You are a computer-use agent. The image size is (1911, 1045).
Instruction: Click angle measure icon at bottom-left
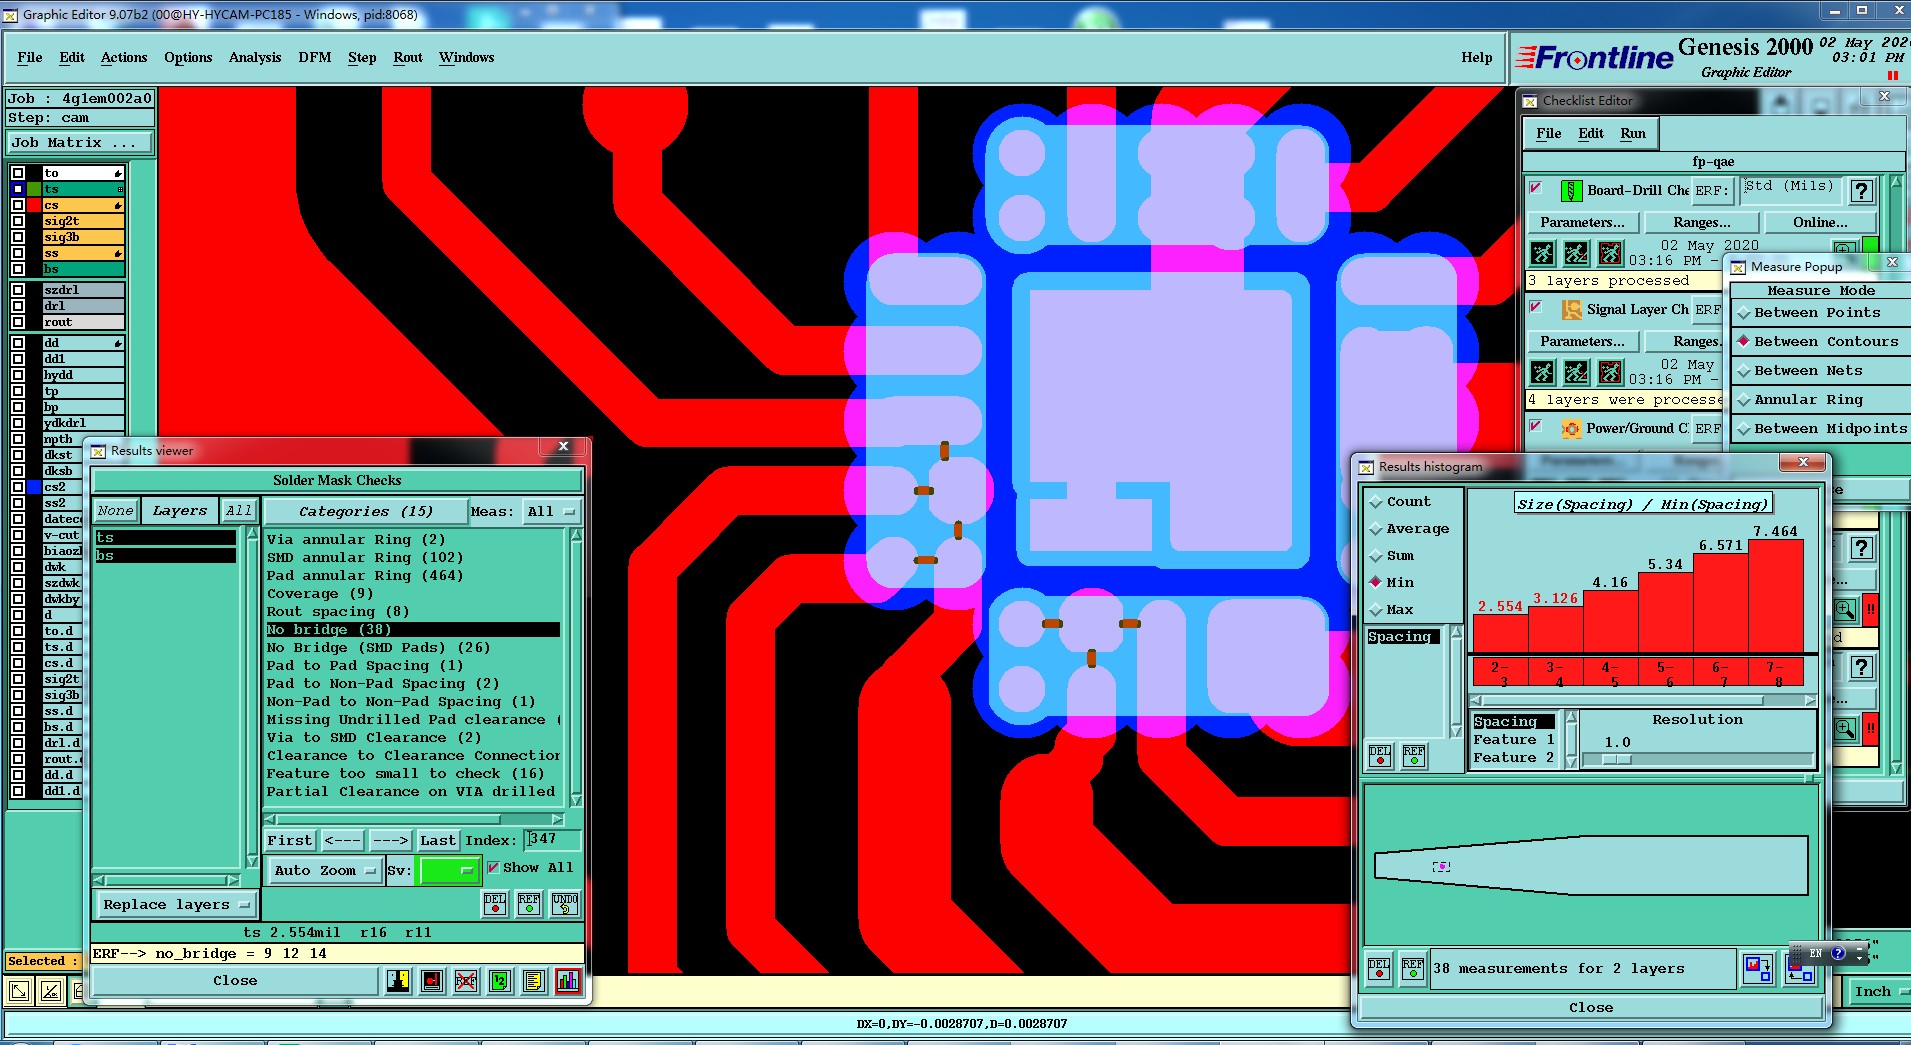pyautogui.click(x=51, y=991)
